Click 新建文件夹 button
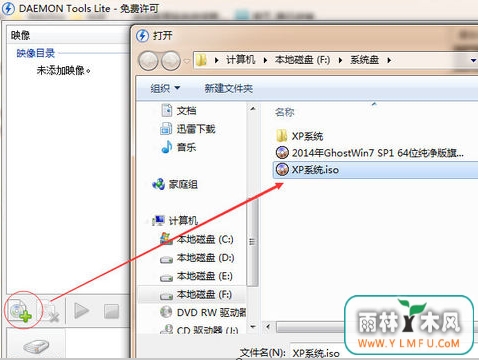479x360 pixels. click(228, 88)
